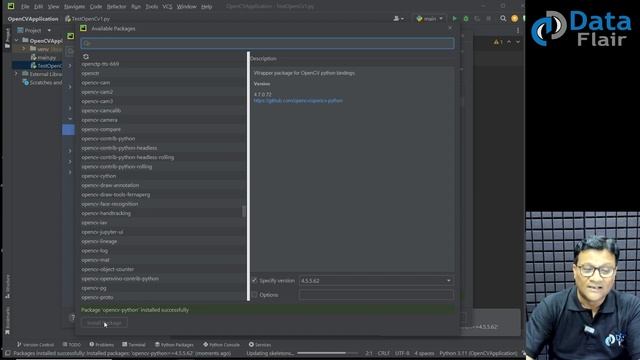
Task: Open the TODO tool tab
Action: pos(72,344)
